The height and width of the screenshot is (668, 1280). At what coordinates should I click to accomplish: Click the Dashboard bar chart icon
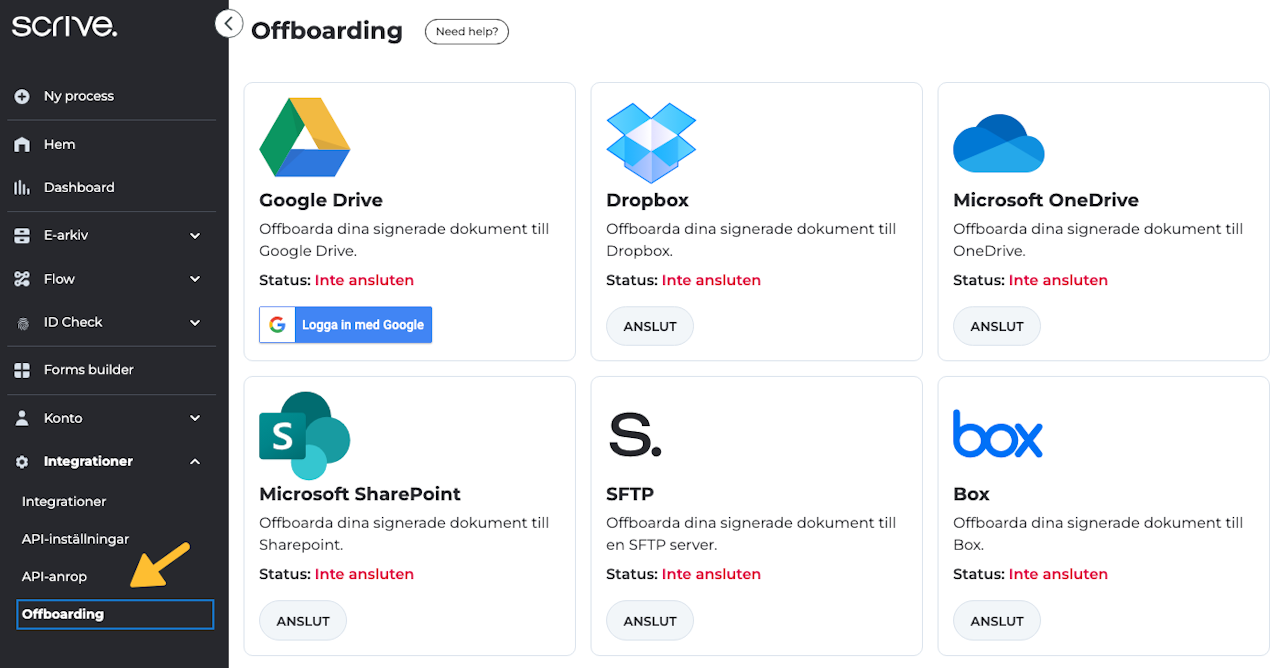point(22,188)
